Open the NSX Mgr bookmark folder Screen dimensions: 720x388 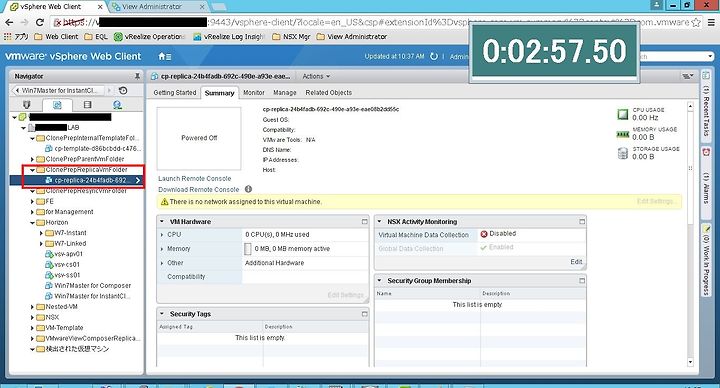coord(292,37)
